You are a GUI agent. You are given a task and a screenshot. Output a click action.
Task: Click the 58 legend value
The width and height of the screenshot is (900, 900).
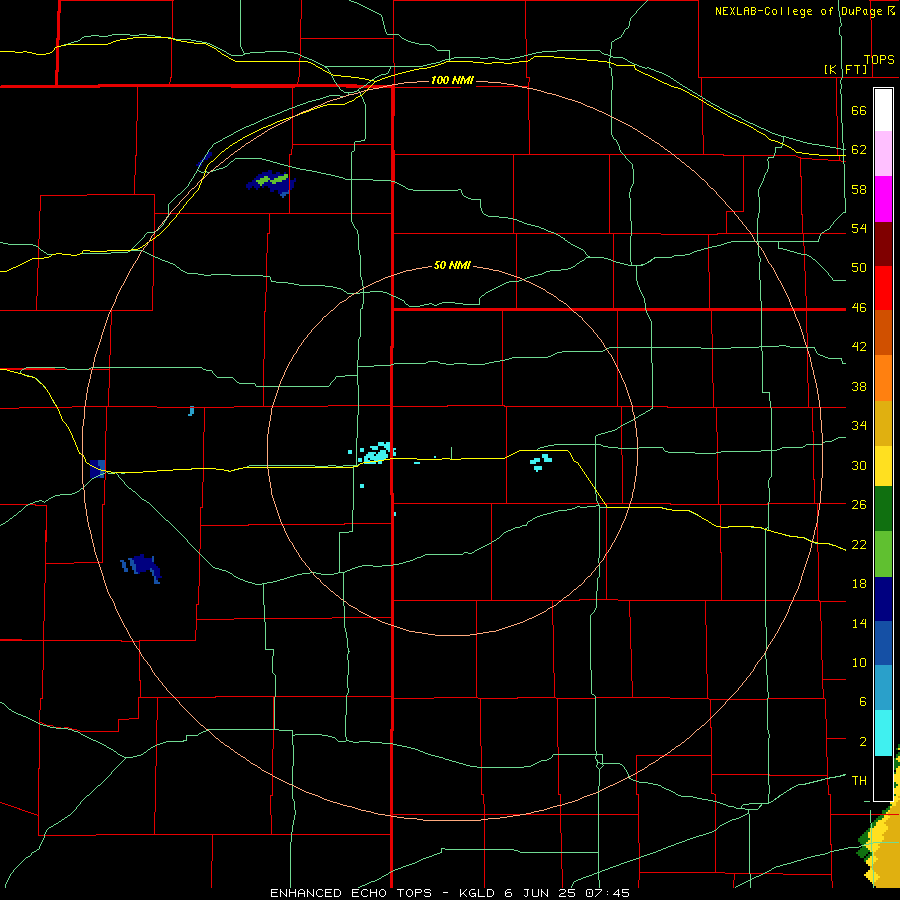pyautogui.click(x=859, y=189)
